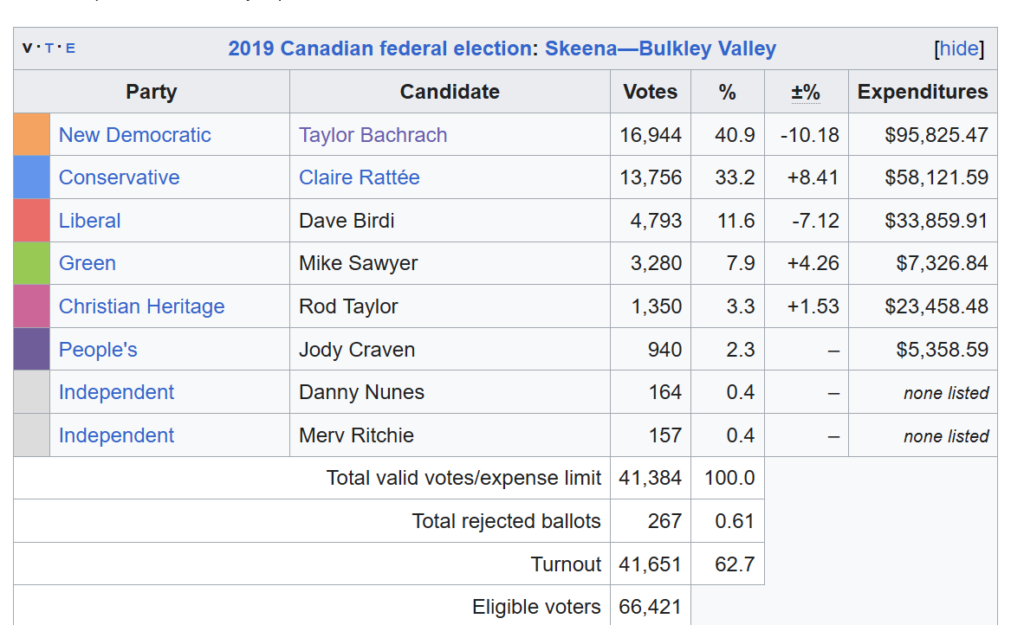Click the Green party color swatch
This screenshot has width=1024, height=625.
click(32, 264)
